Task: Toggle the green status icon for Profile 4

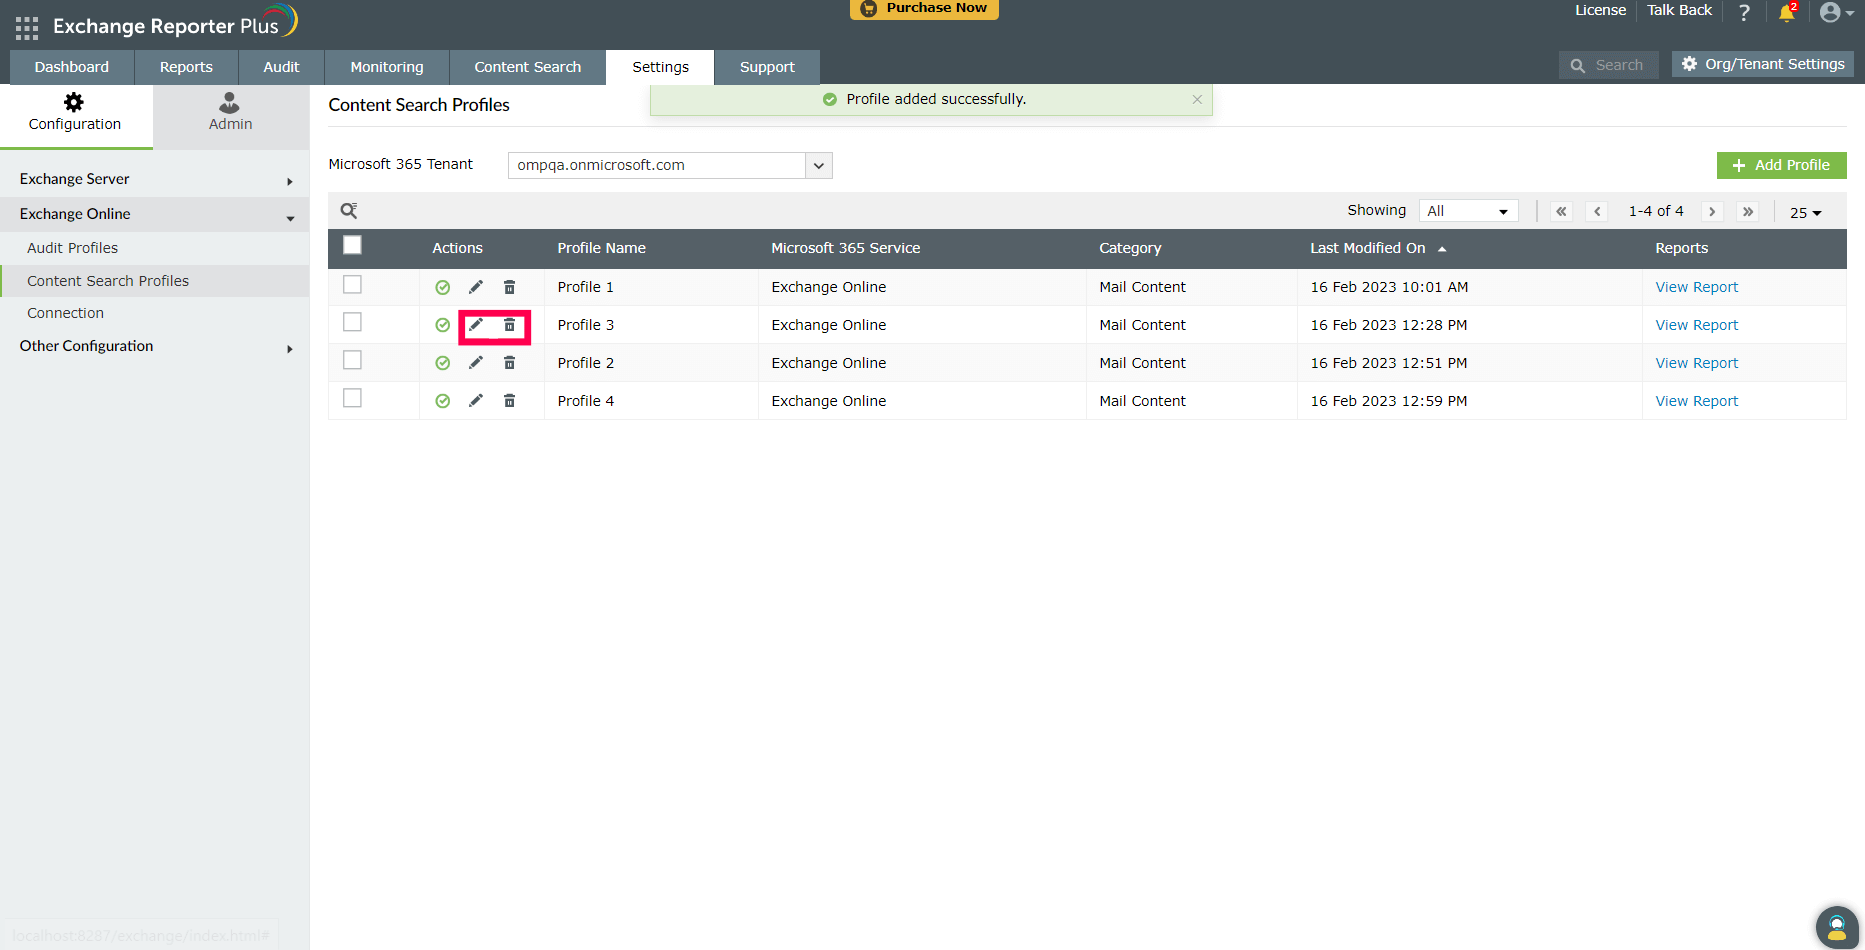Action: click(442, 401)
